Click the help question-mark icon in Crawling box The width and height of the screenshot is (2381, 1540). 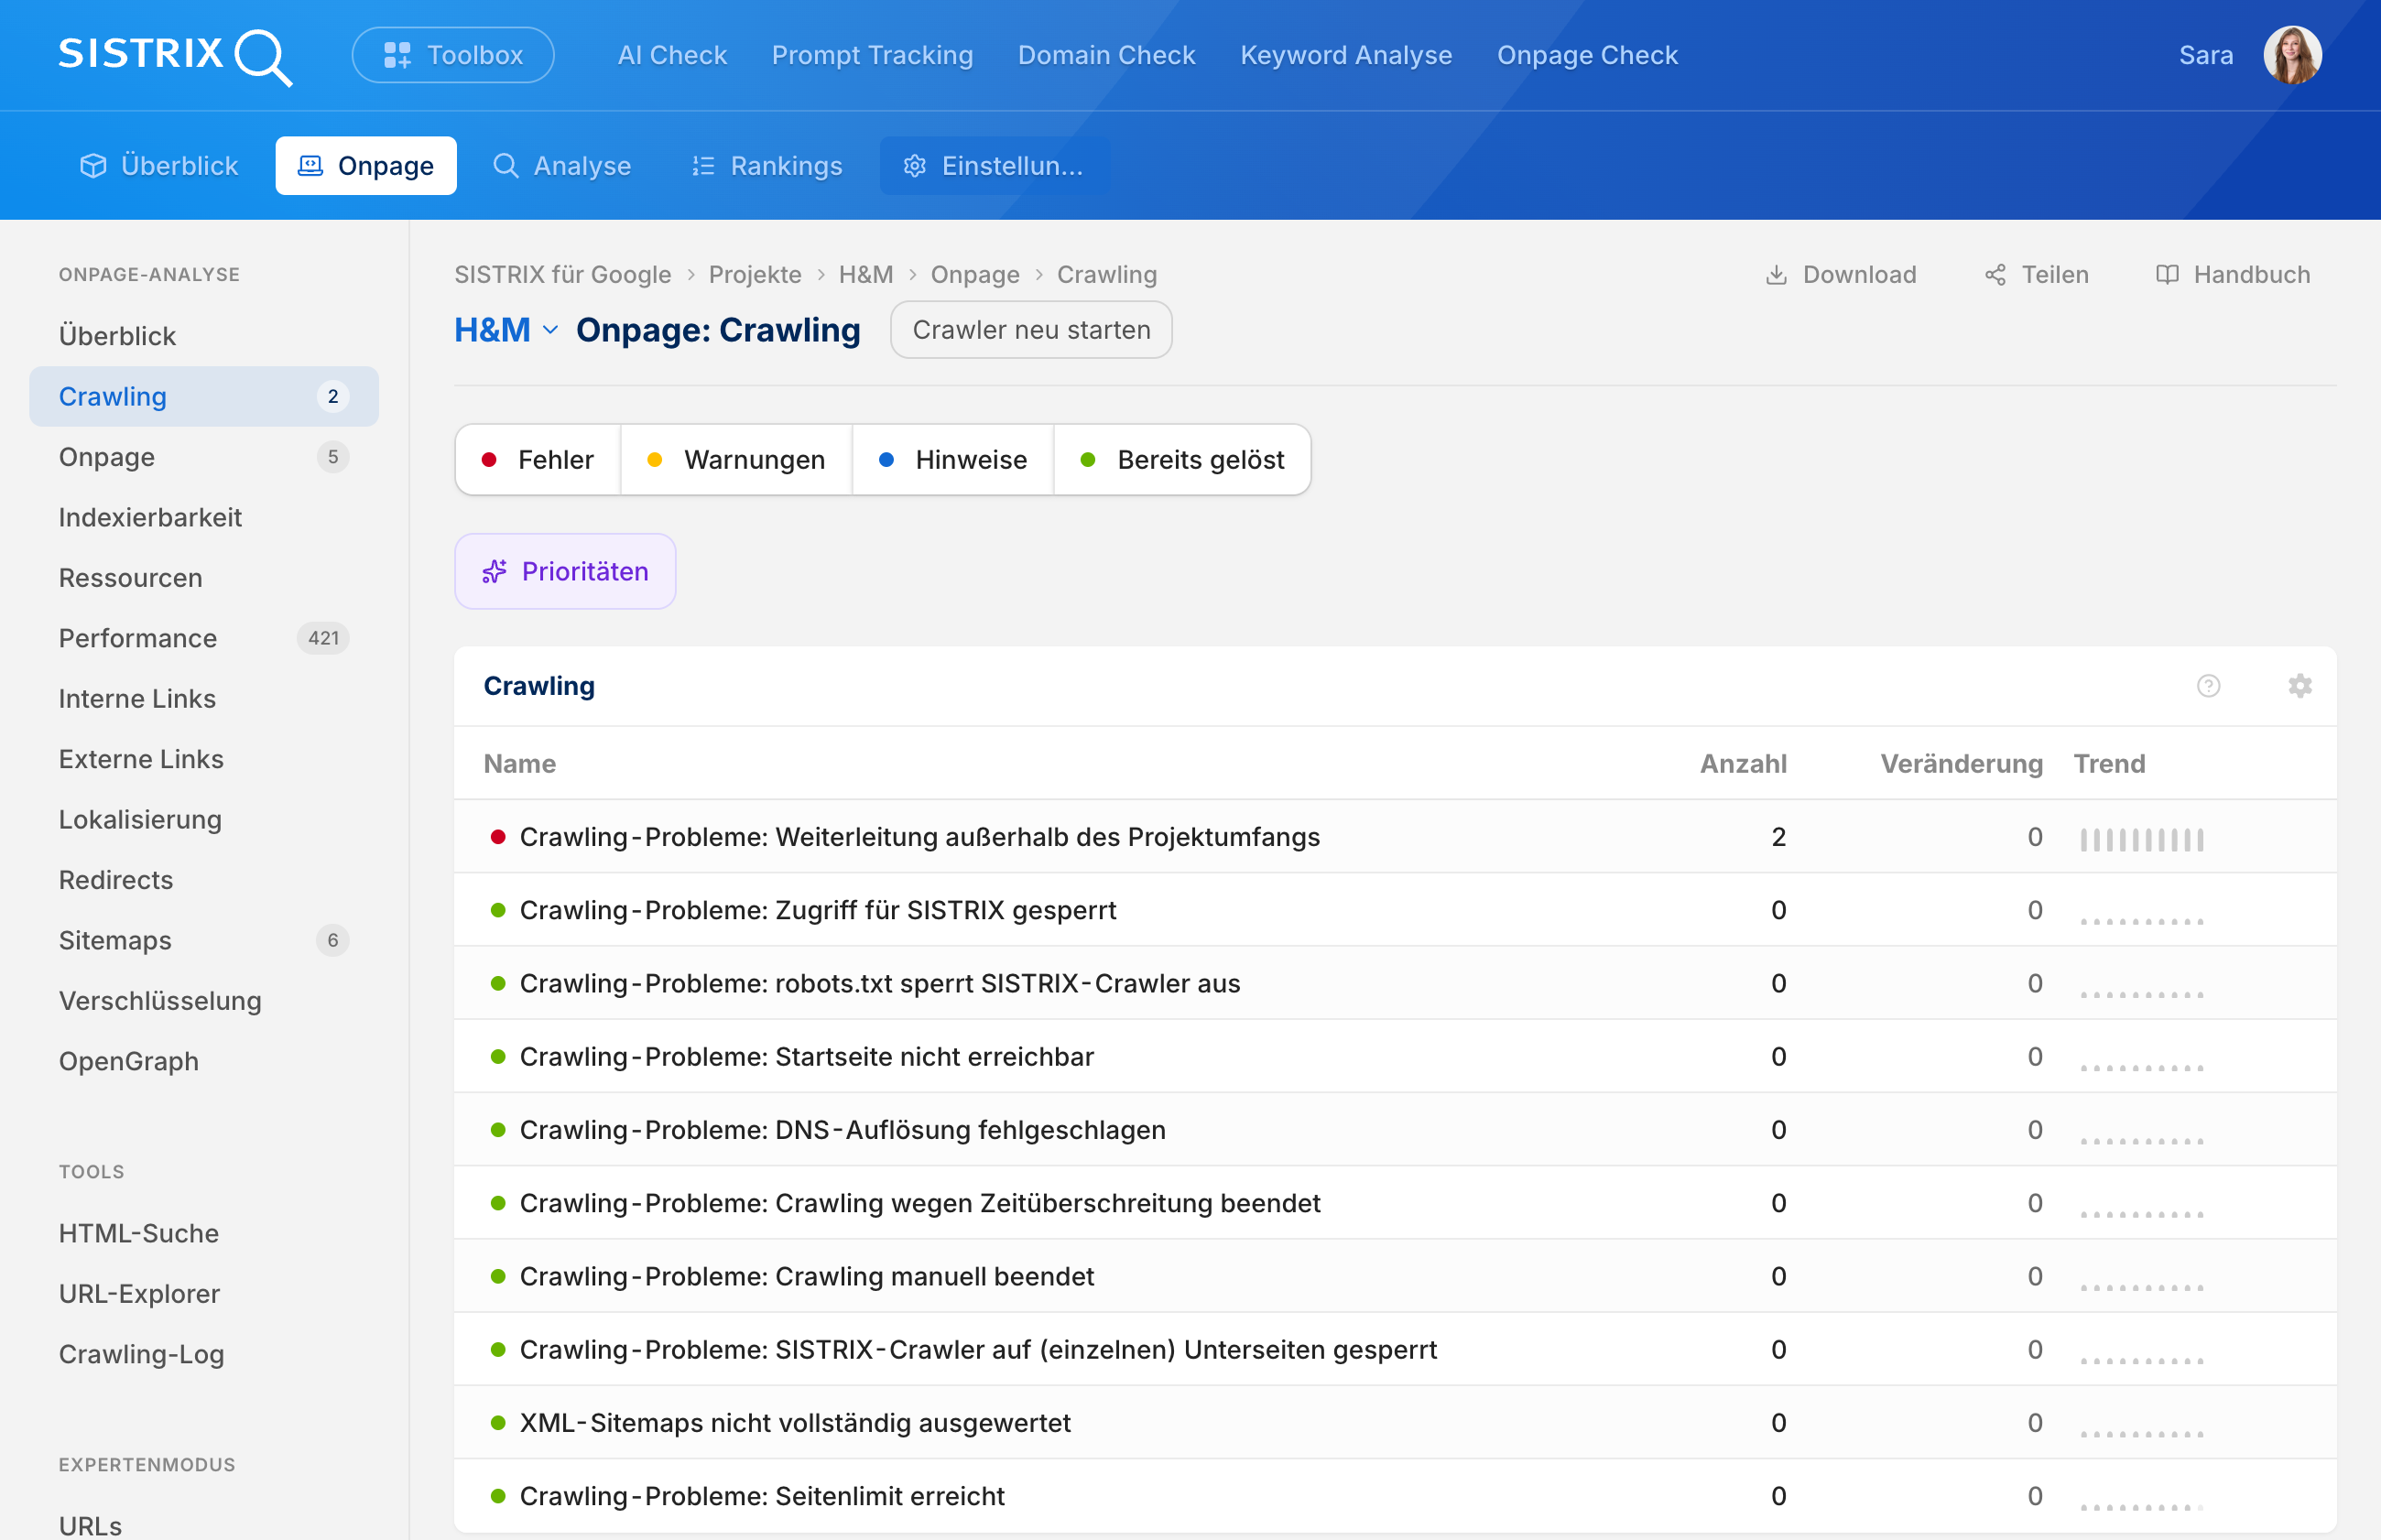[x=2208, y=686]
